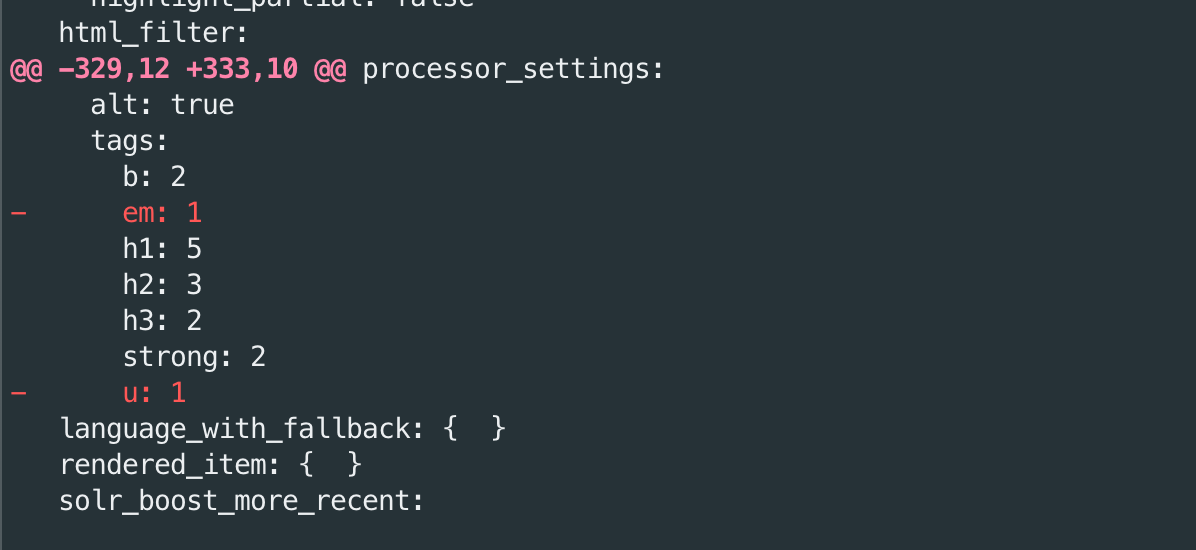1196x550 pixels.
Task: Select the 'alt: true' line
Action: 162,105
